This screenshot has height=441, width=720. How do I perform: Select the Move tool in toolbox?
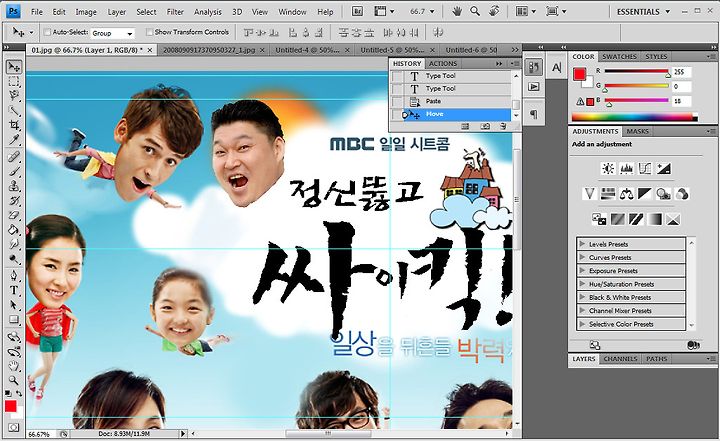[x=14, y=67]
